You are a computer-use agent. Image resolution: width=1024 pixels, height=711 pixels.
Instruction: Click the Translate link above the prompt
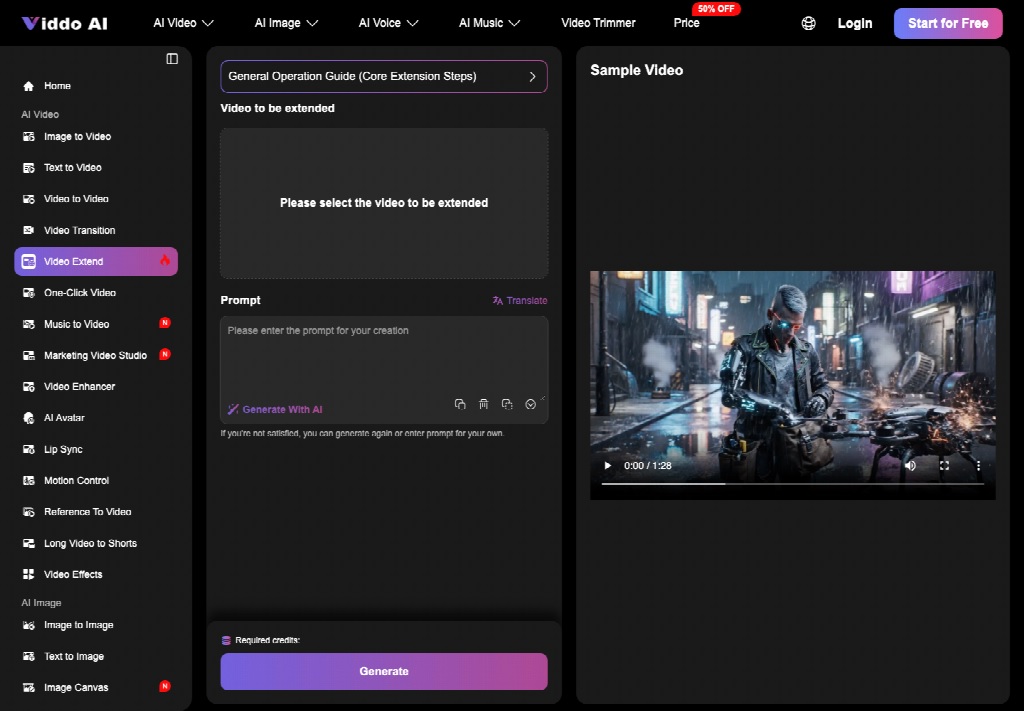(520, 300)
